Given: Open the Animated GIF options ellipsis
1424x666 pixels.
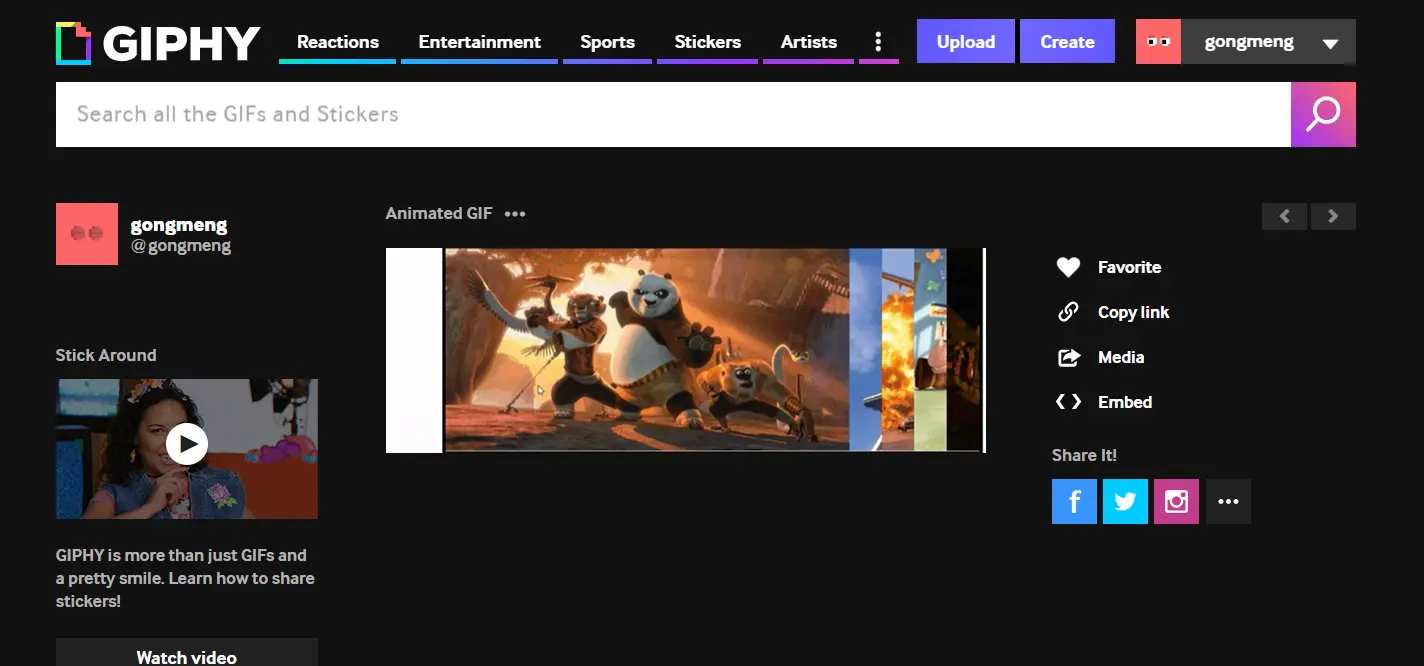Looking at the screenshot, I should click(515, 213).
